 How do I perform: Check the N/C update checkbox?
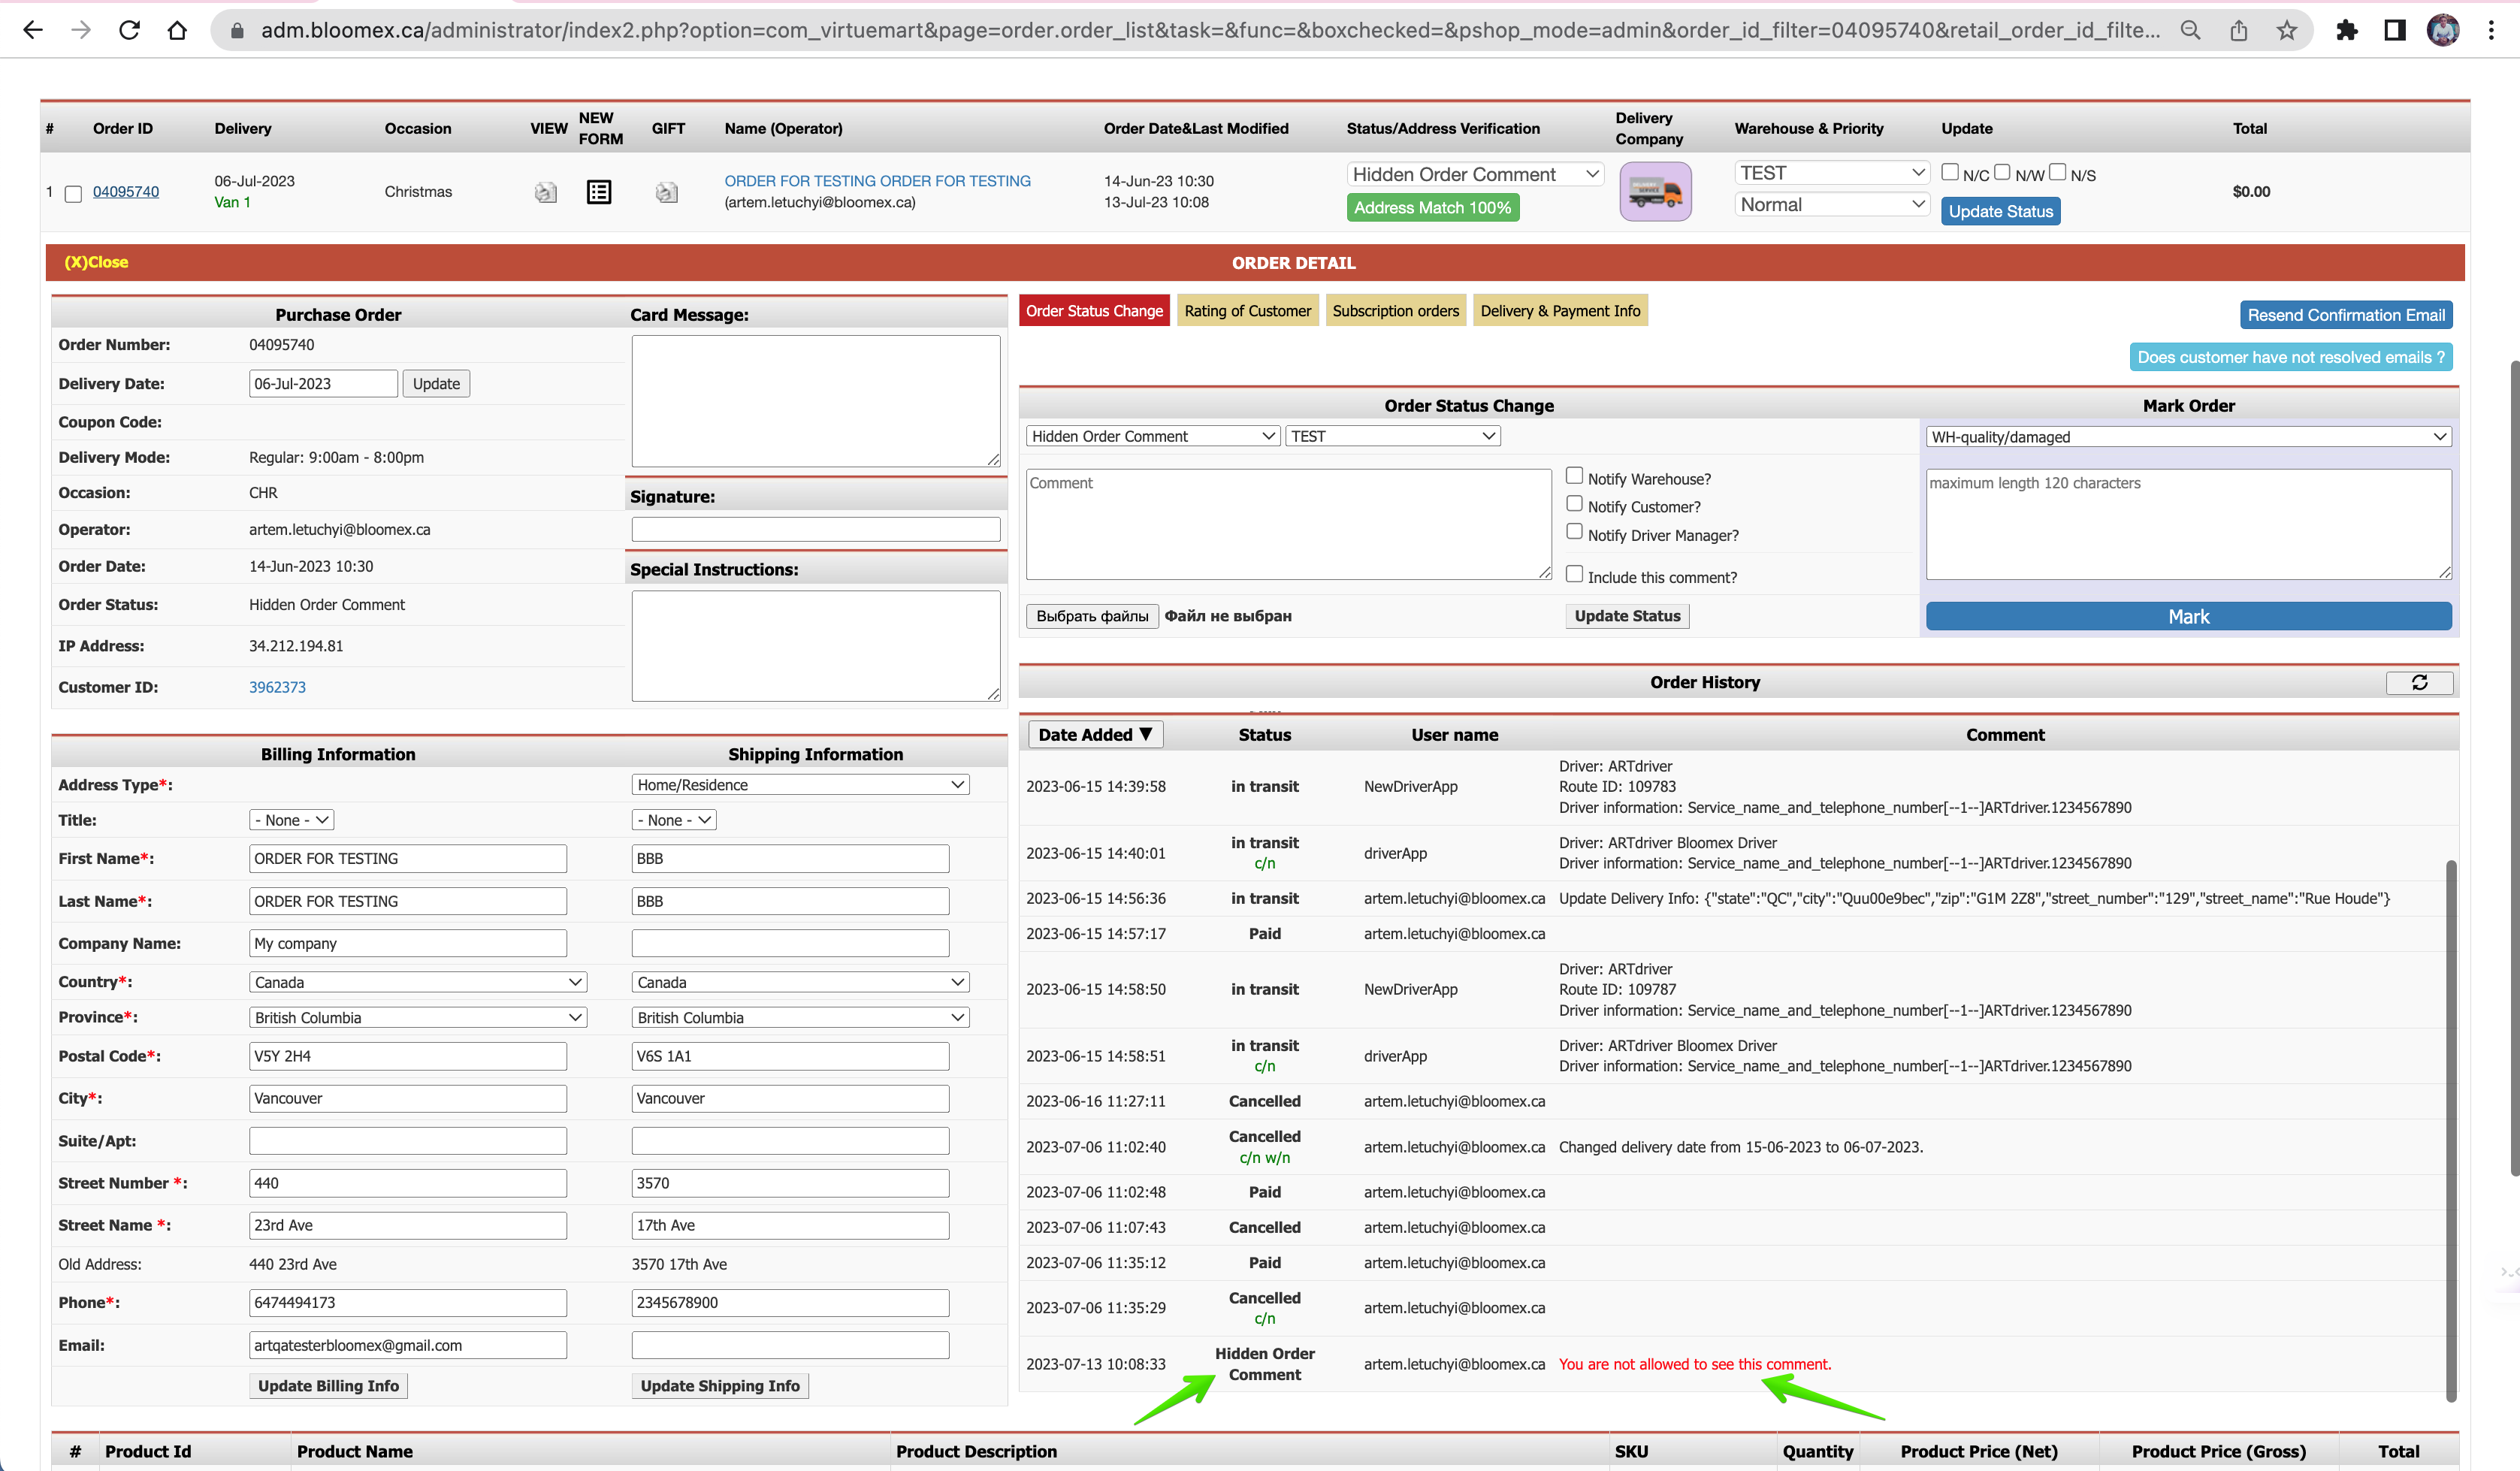coord(1950,172)
